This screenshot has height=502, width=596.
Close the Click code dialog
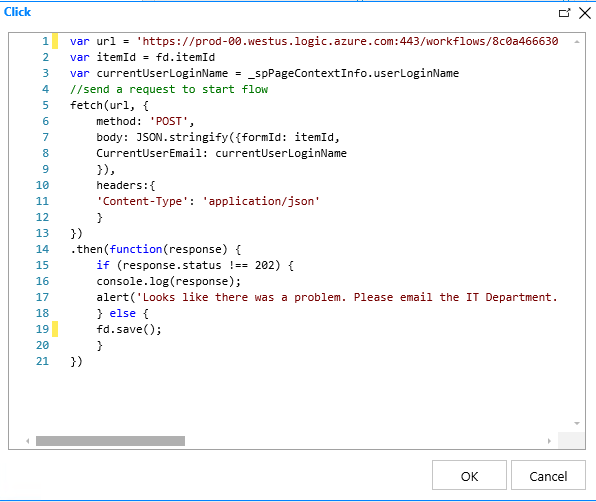585,13
